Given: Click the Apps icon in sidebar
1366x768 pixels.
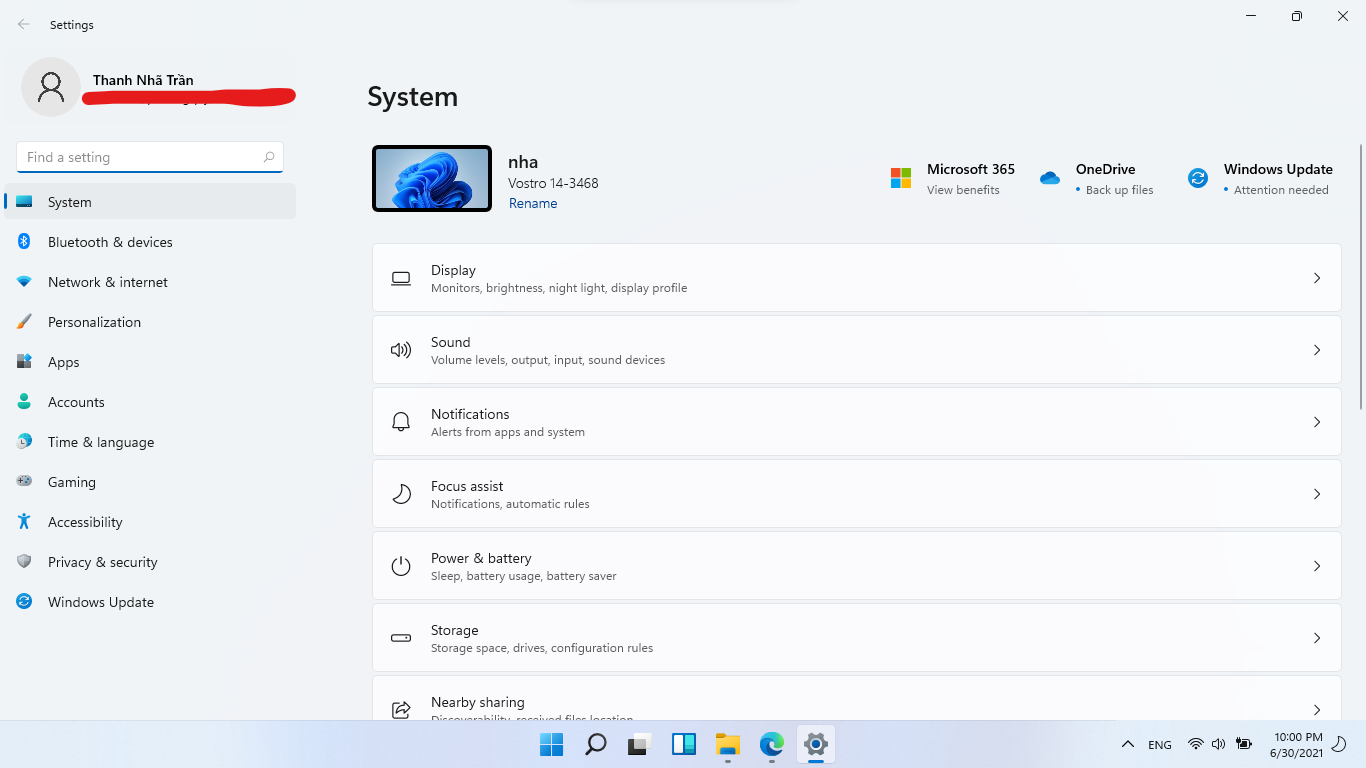Looking at the screenshot, I should 24,362.
